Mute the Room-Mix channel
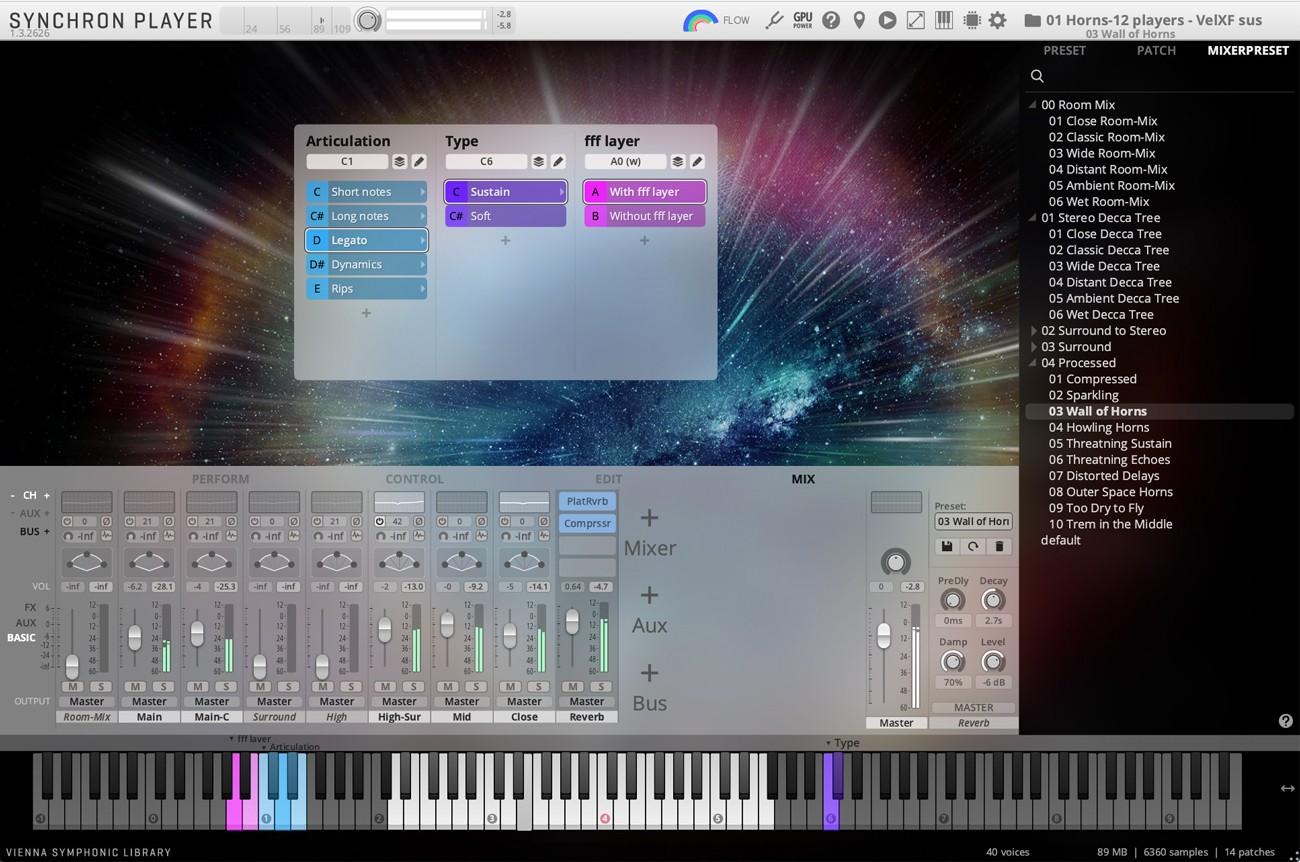 click(x=74, y=687)
